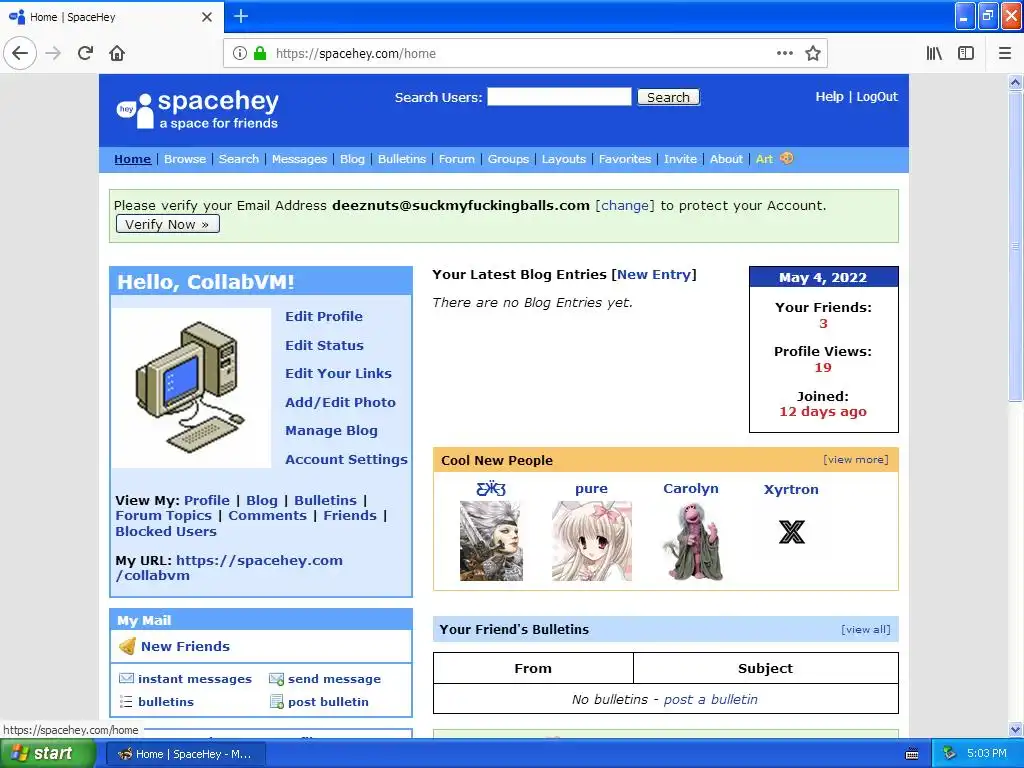
Task: Open a new browser tab with plus
Action: click(240, 16)
